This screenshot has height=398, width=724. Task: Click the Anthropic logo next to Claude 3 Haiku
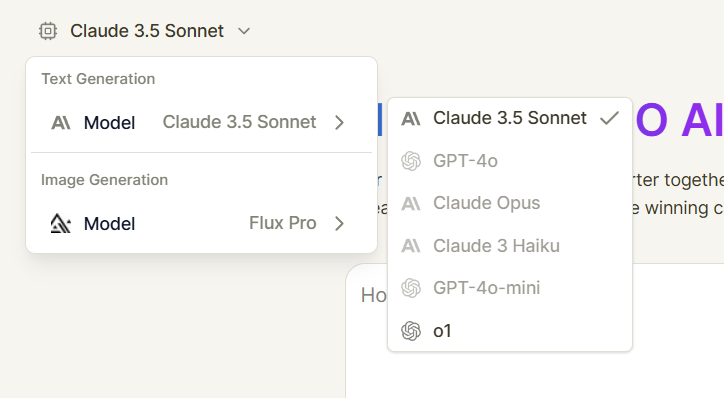[x=411, y=246]
